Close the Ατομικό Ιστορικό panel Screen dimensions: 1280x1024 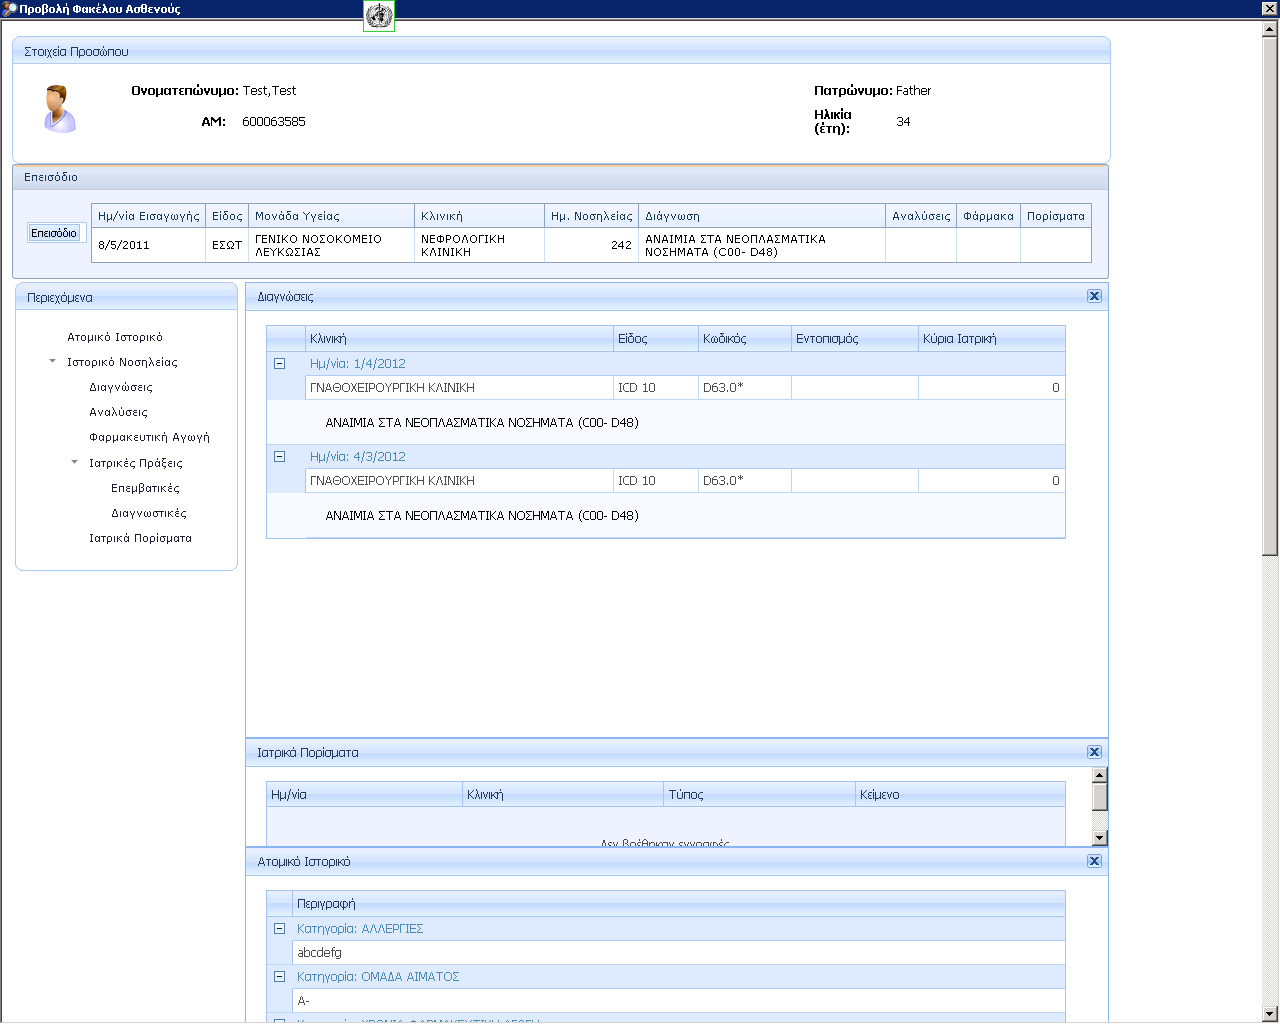coord(1094,861)
